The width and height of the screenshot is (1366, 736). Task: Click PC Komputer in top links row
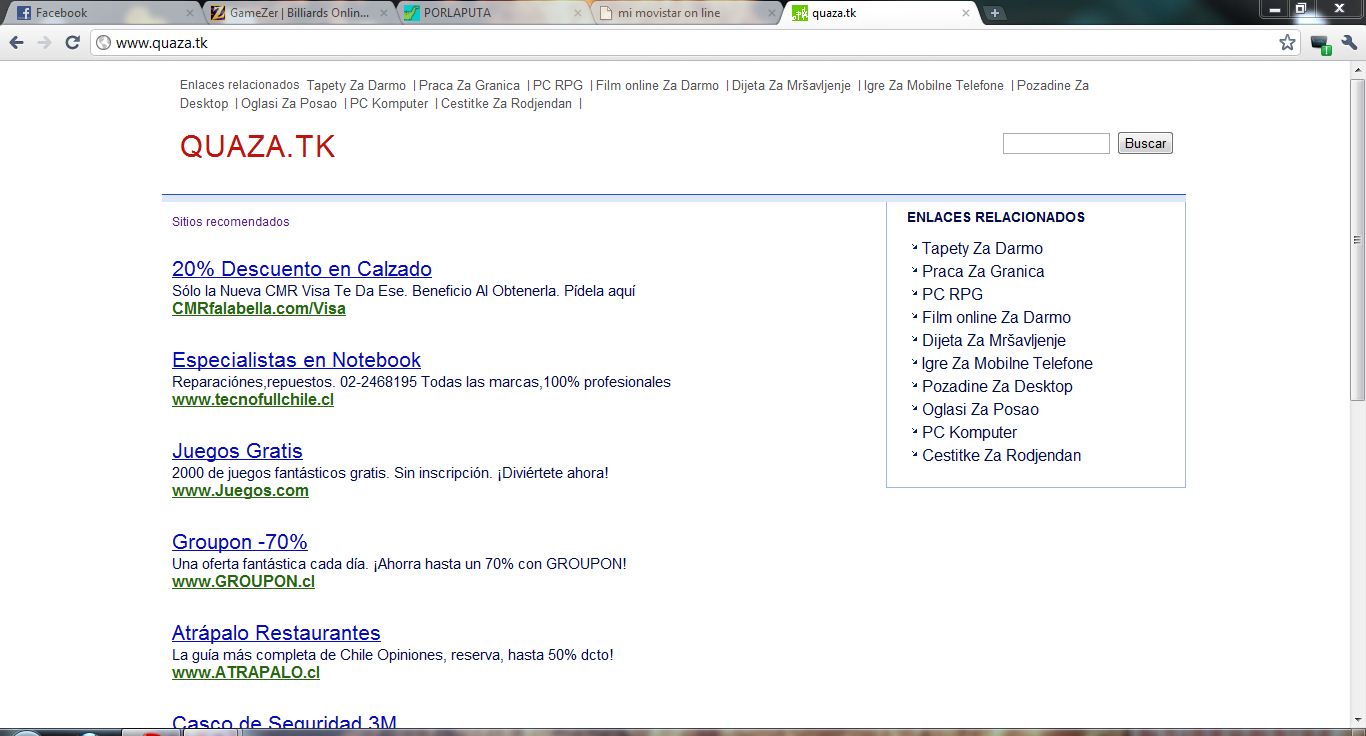(x=389, y=104)
